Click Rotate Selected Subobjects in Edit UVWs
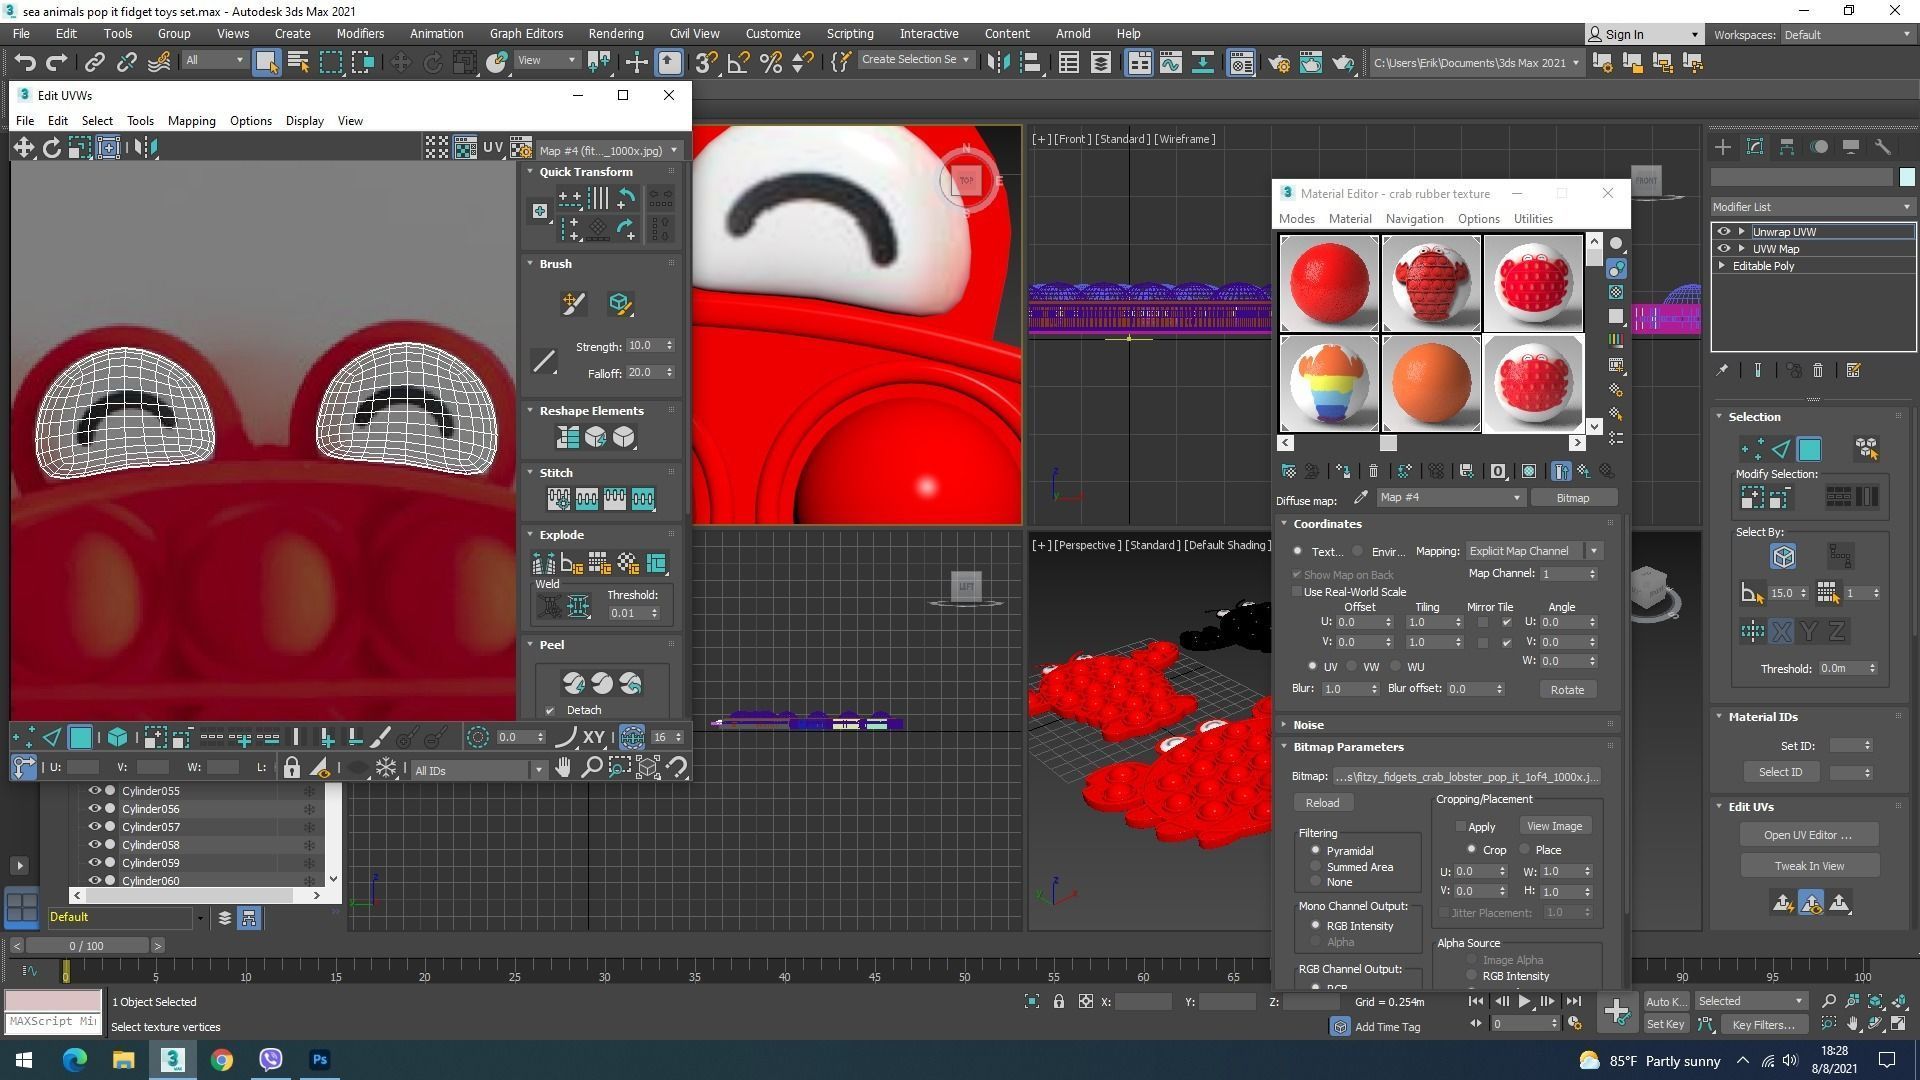Image resolution: width=1920 pixels, height=1080 pixels. [x=51, y=148]
